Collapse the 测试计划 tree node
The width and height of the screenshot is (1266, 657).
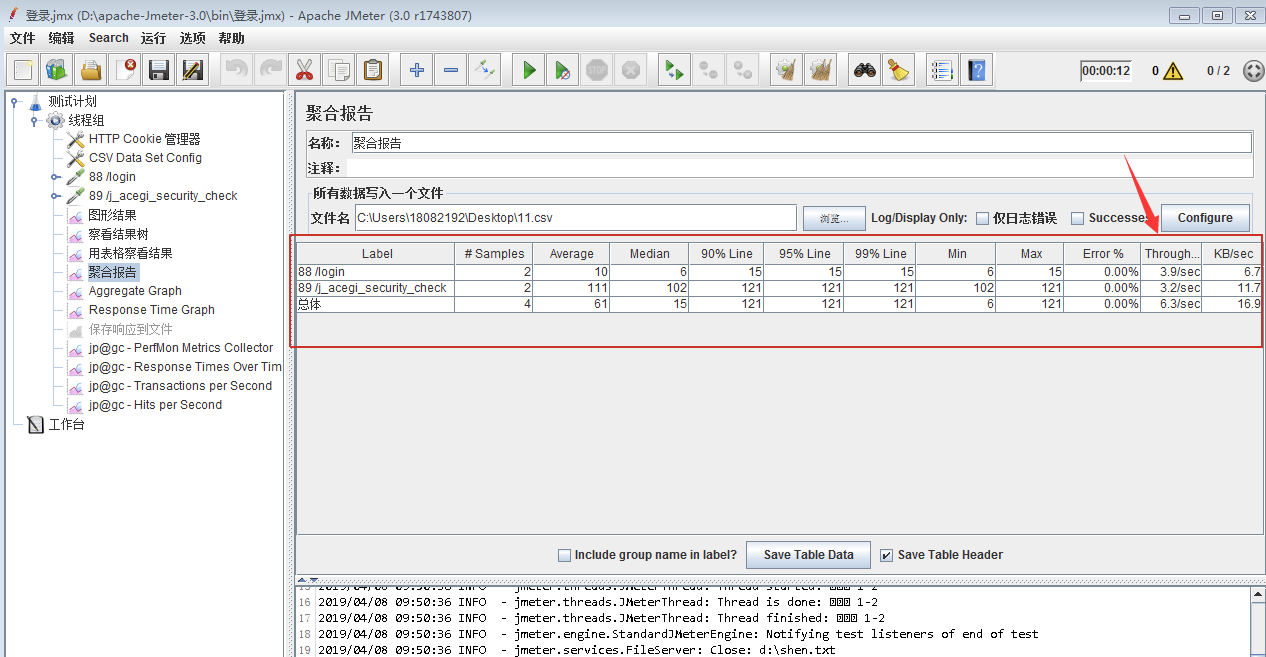point(15,101)
